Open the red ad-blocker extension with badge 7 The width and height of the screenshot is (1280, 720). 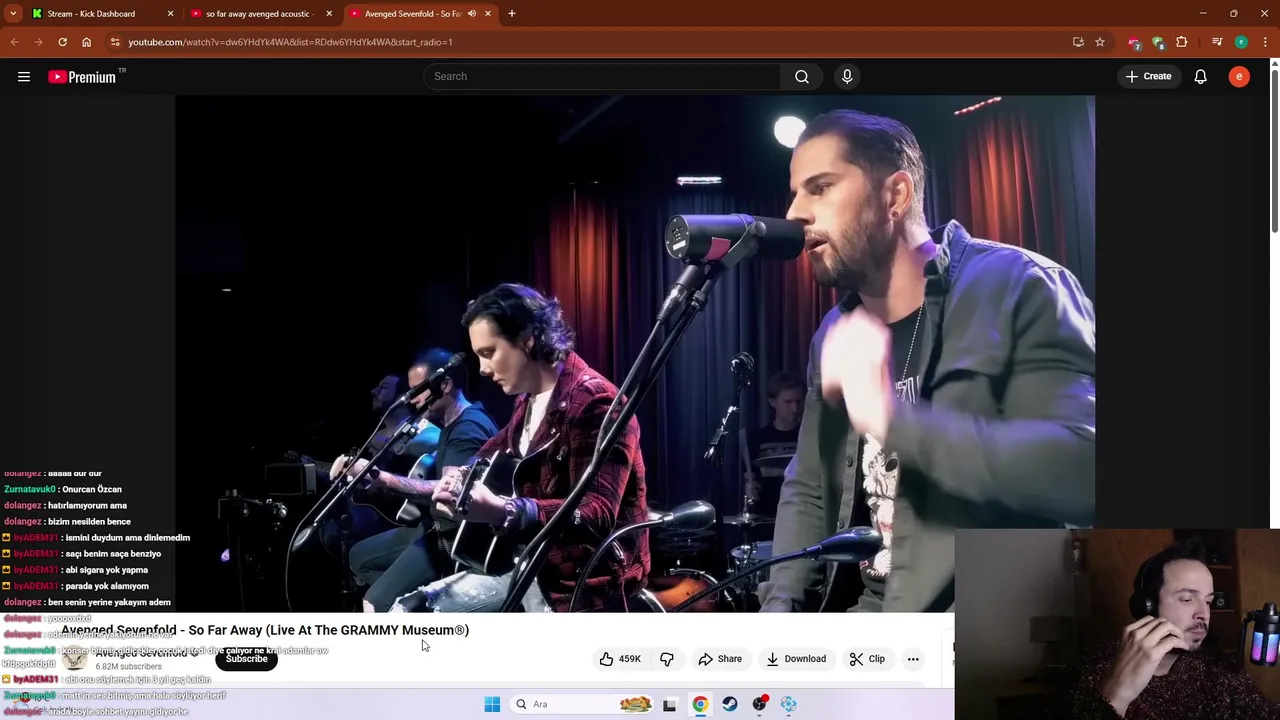point(1134,42)
